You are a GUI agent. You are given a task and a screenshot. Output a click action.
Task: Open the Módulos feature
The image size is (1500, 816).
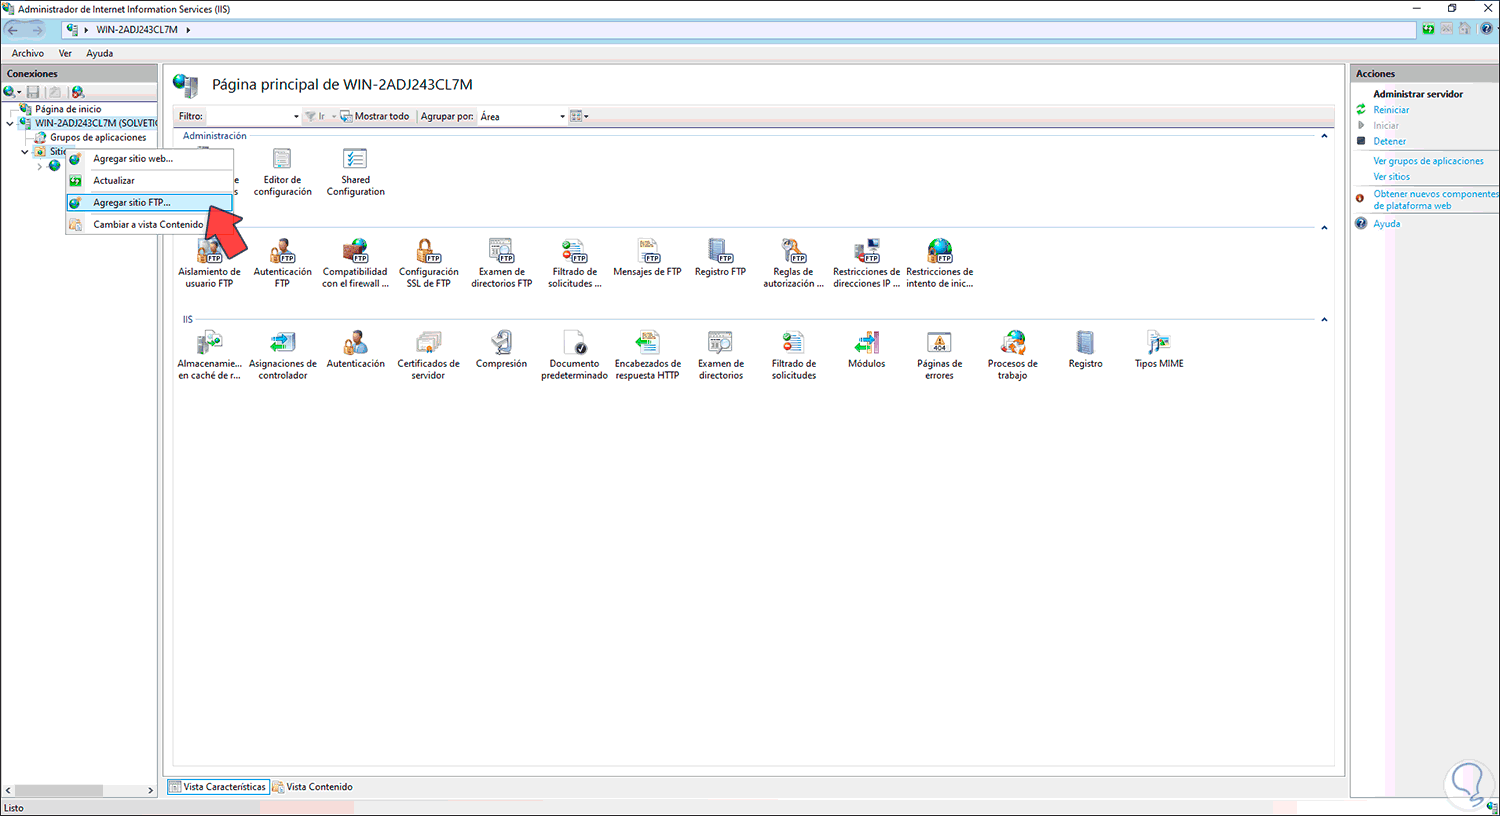(866, 350)
